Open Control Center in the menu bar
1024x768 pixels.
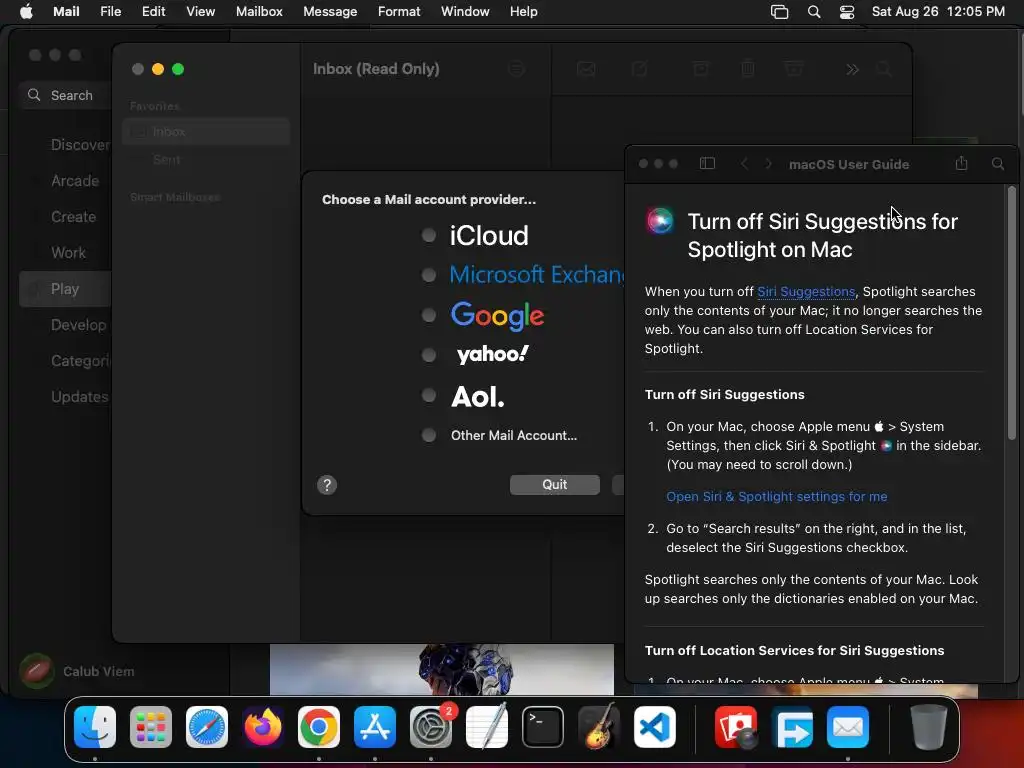click(x=846, y=12)
